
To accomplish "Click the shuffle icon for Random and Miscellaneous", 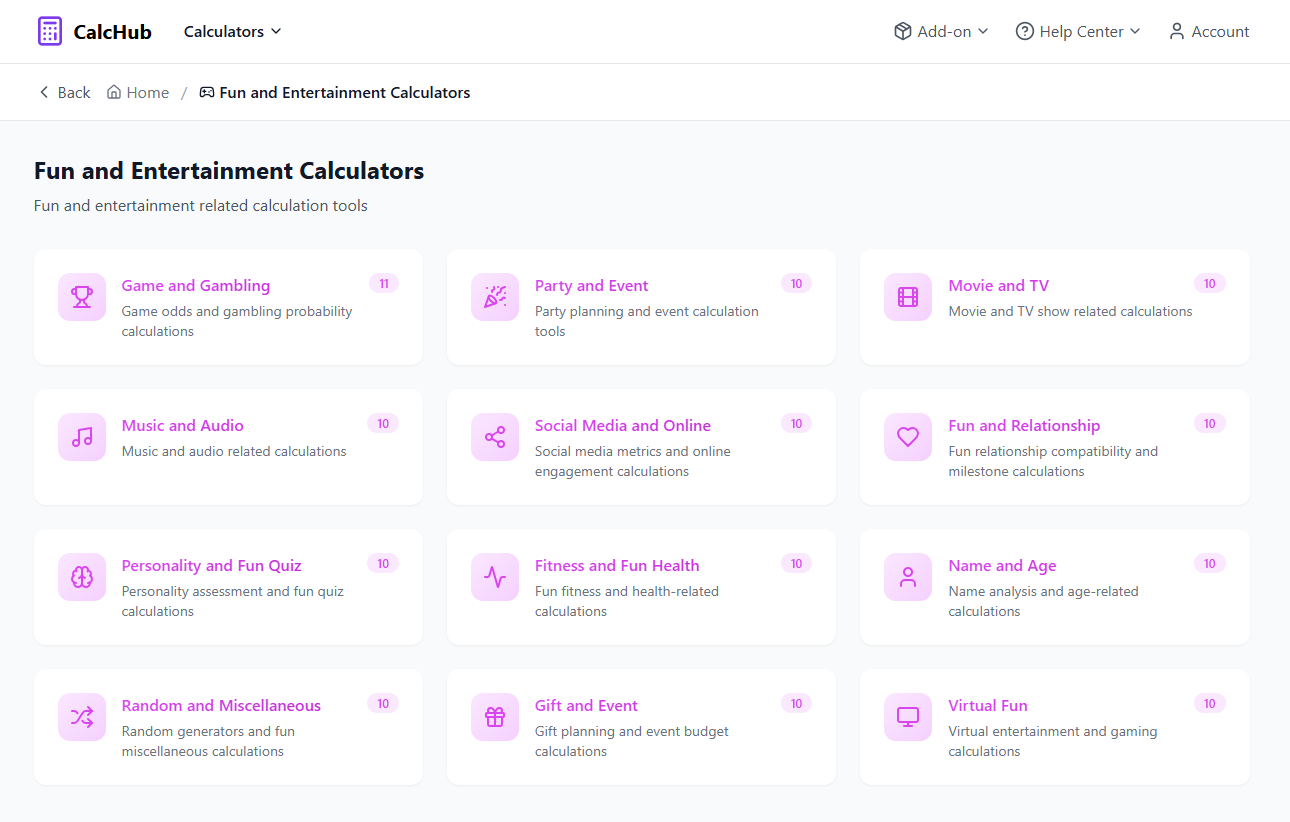I will (82, 717).
